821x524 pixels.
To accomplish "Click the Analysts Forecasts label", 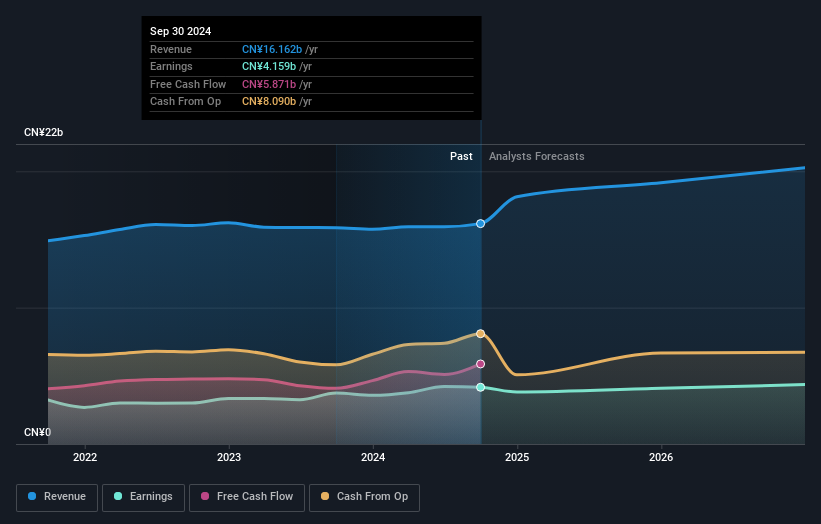I will (x=537, y=156).
